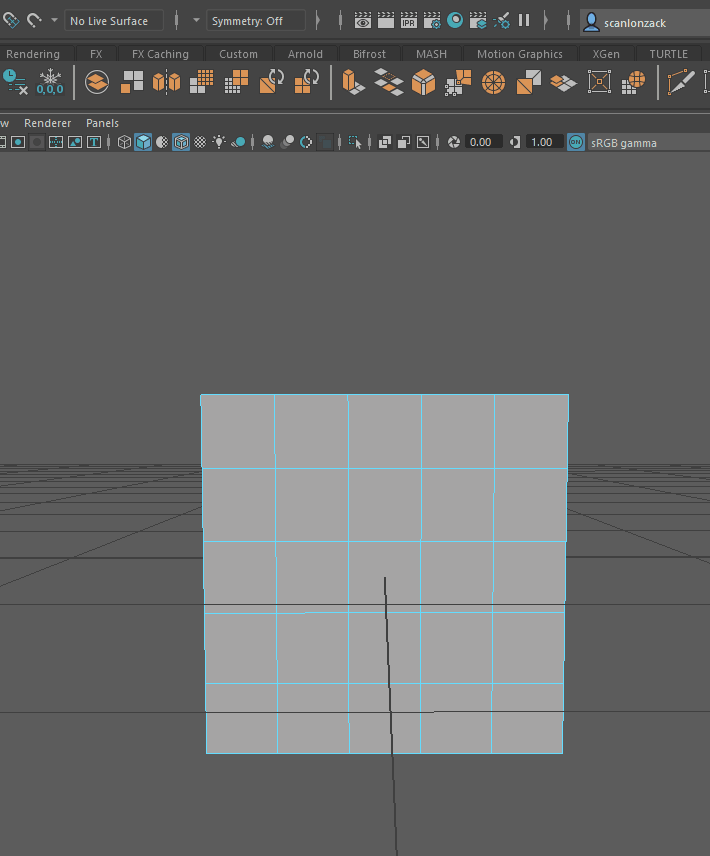Toggle smooth shade all blue cube
Viewport: 710px width, 856px height.
[x=143, y=142]
